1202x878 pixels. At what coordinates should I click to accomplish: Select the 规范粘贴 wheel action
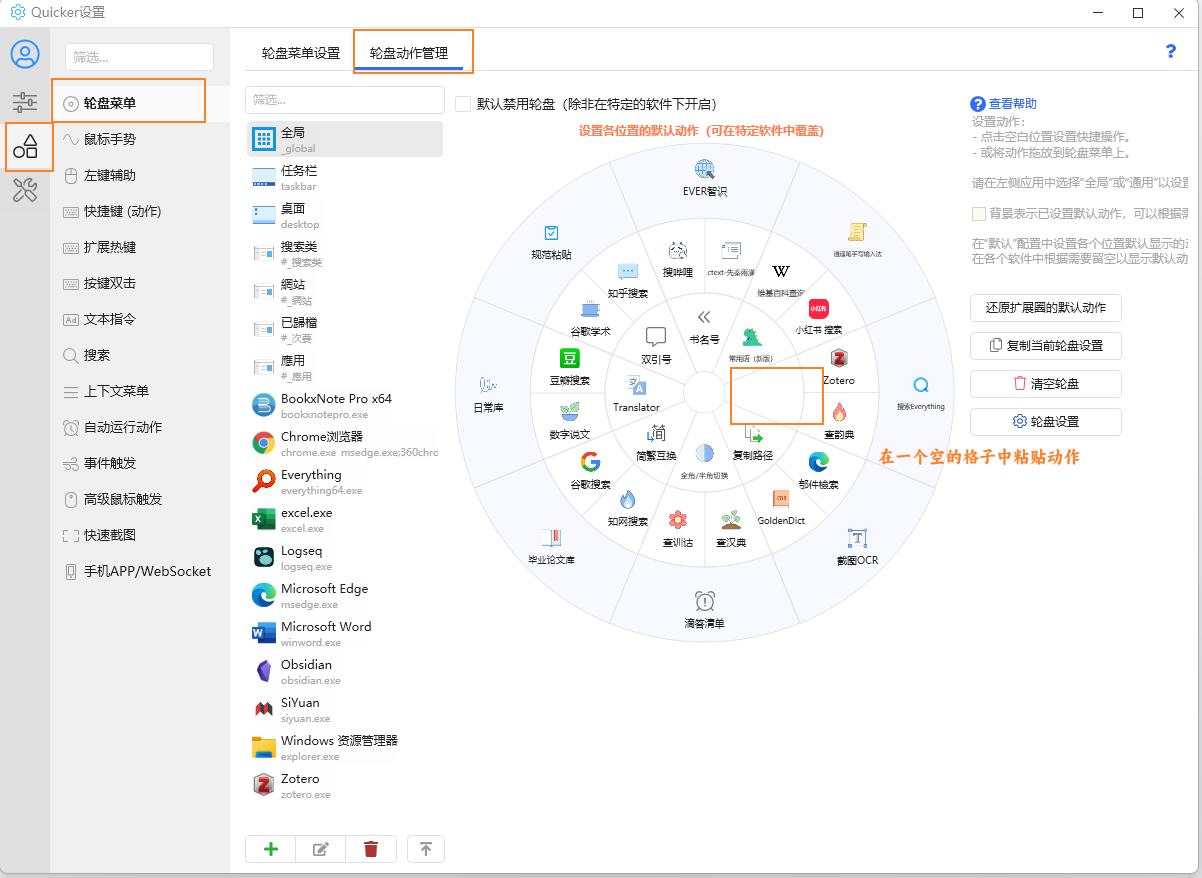pyautogui.click(x=551, y=242)
